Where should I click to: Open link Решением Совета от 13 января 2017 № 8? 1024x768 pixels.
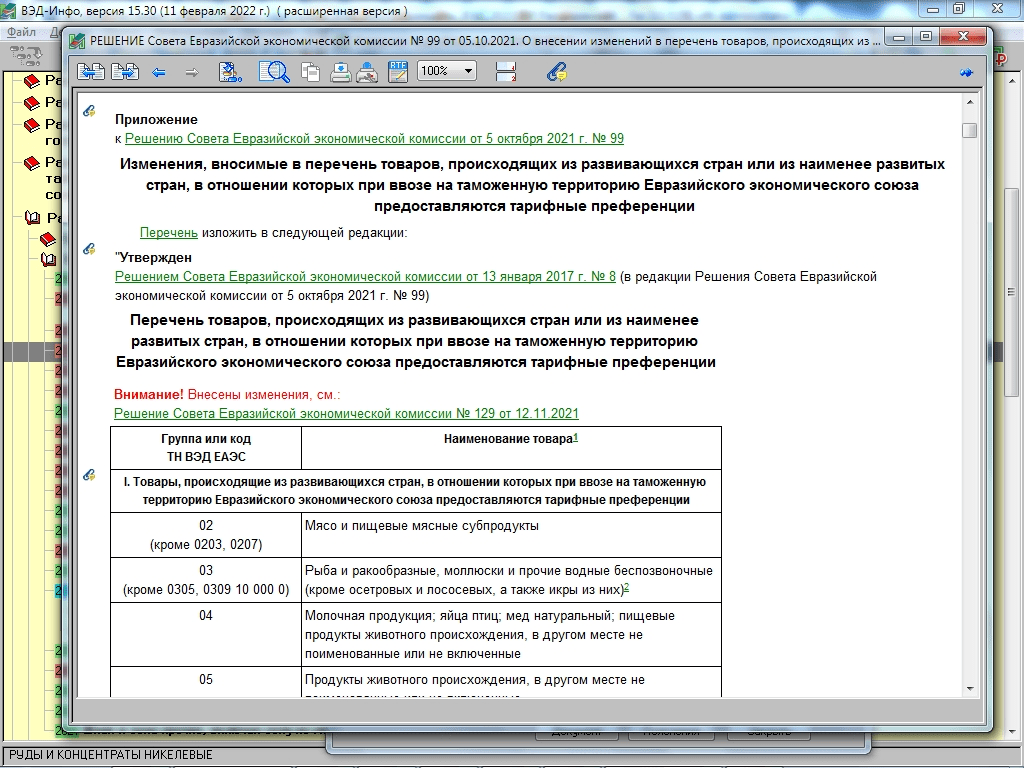tap(365, 276)
